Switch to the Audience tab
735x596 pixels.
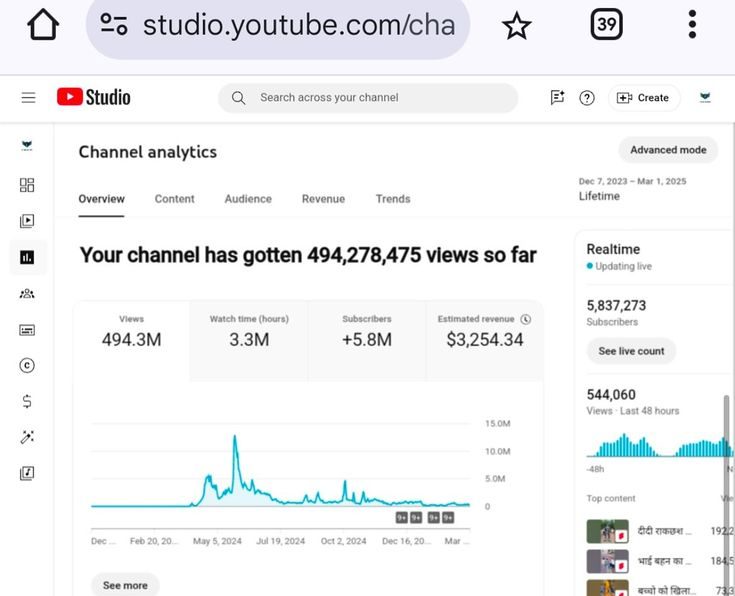pyautogui.click(x=248, y=199)
